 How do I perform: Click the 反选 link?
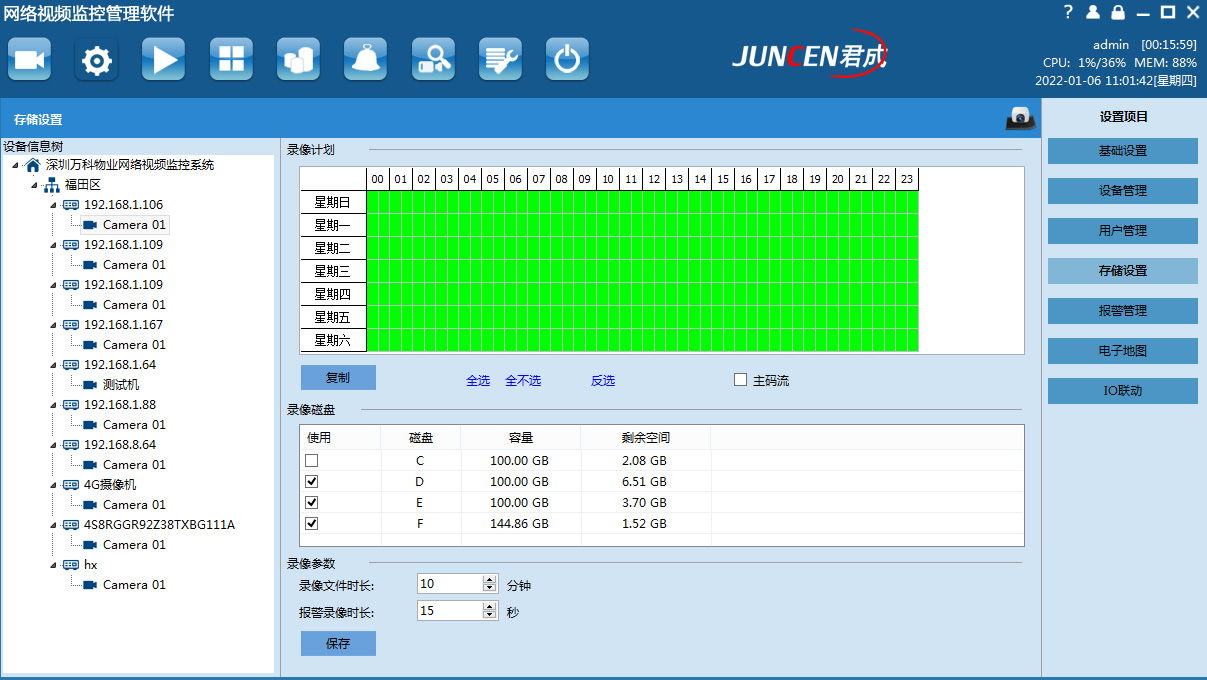click(603, 381)
